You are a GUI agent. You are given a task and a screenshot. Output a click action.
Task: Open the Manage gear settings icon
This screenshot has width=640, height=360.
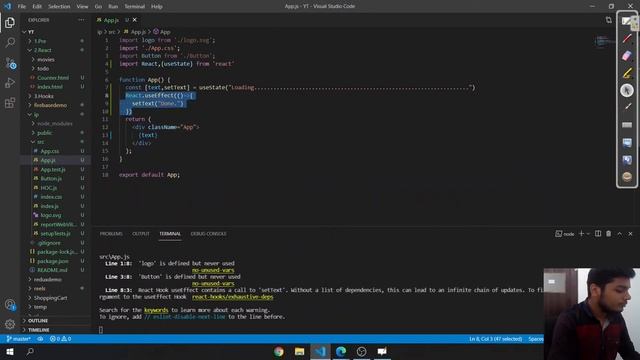(x=10, y=324)
